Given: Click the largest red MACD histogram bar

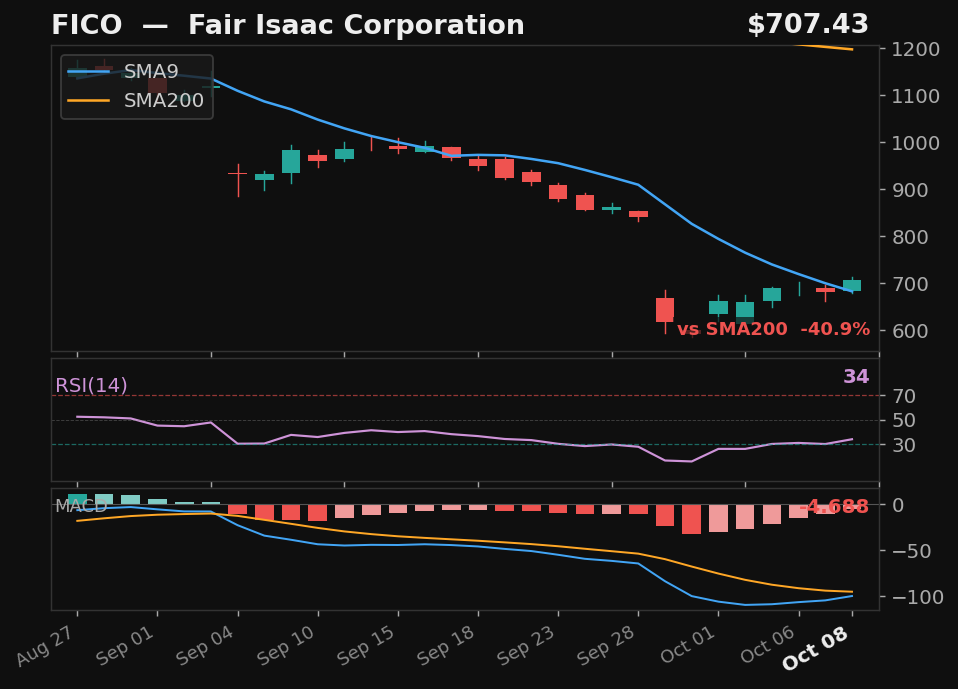Looking at the screenshot, I should tap(692, 519).
